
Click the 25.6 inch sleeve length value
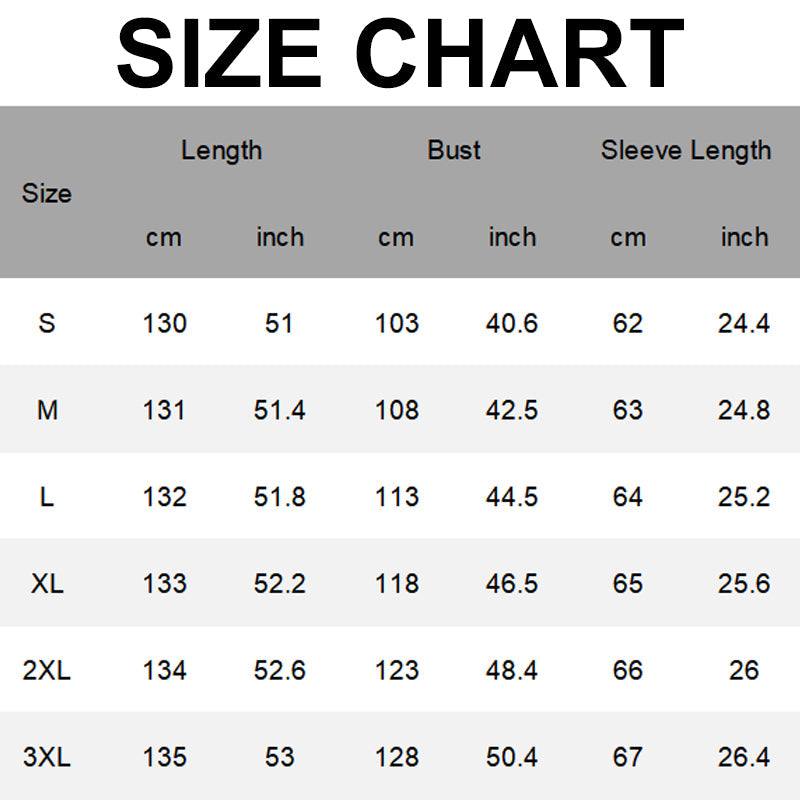point(744,583)
